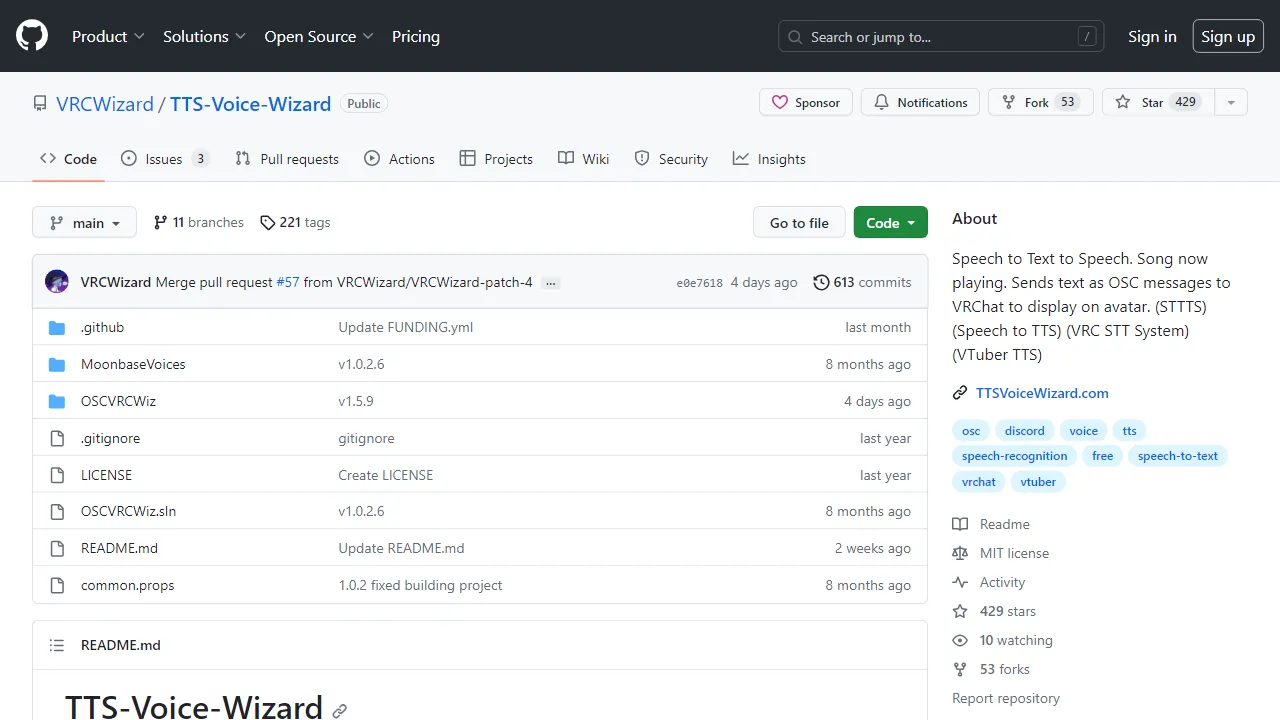Click the Sponsor heart button
Image resolution: width=1280 pixels, height=720 pixels.
click(806, 102)
